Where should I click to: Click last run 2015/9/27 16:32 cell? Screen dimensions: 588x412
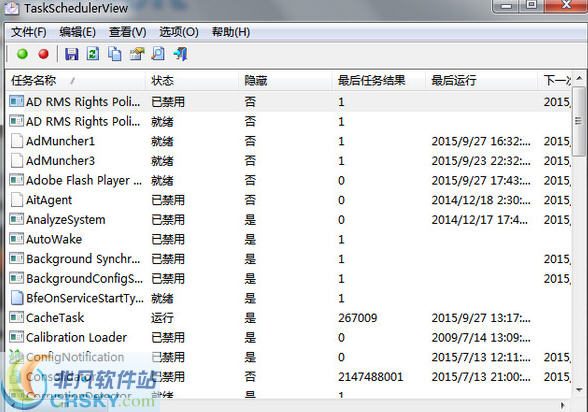[x=481, y=141]
